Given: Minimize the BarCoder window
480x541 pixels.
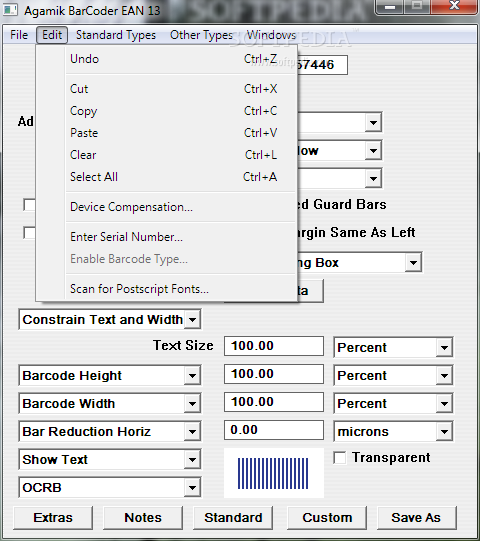Looking at the screenshot, I should coord(390,7).
